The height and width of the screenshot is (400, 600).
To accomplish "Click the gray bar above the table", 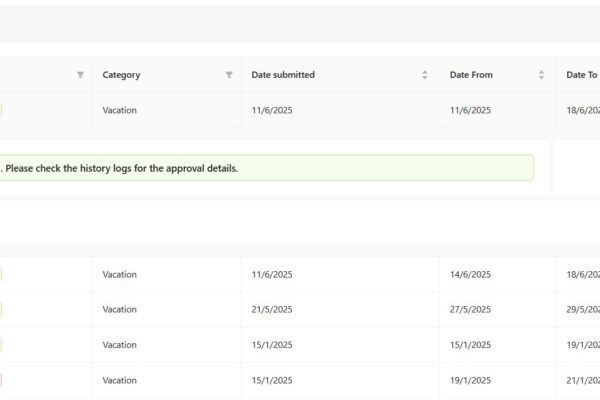I will click(300, 24).
